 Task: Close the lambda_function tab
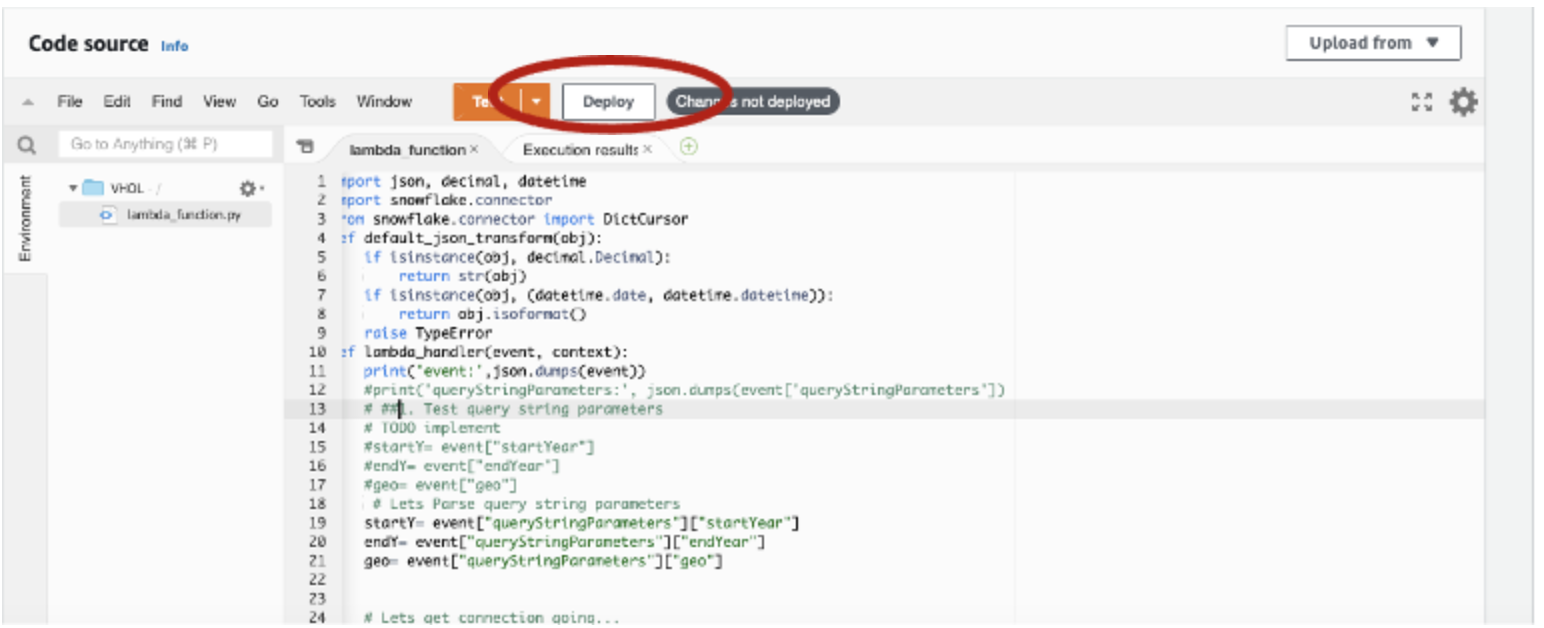click(474, 149)
